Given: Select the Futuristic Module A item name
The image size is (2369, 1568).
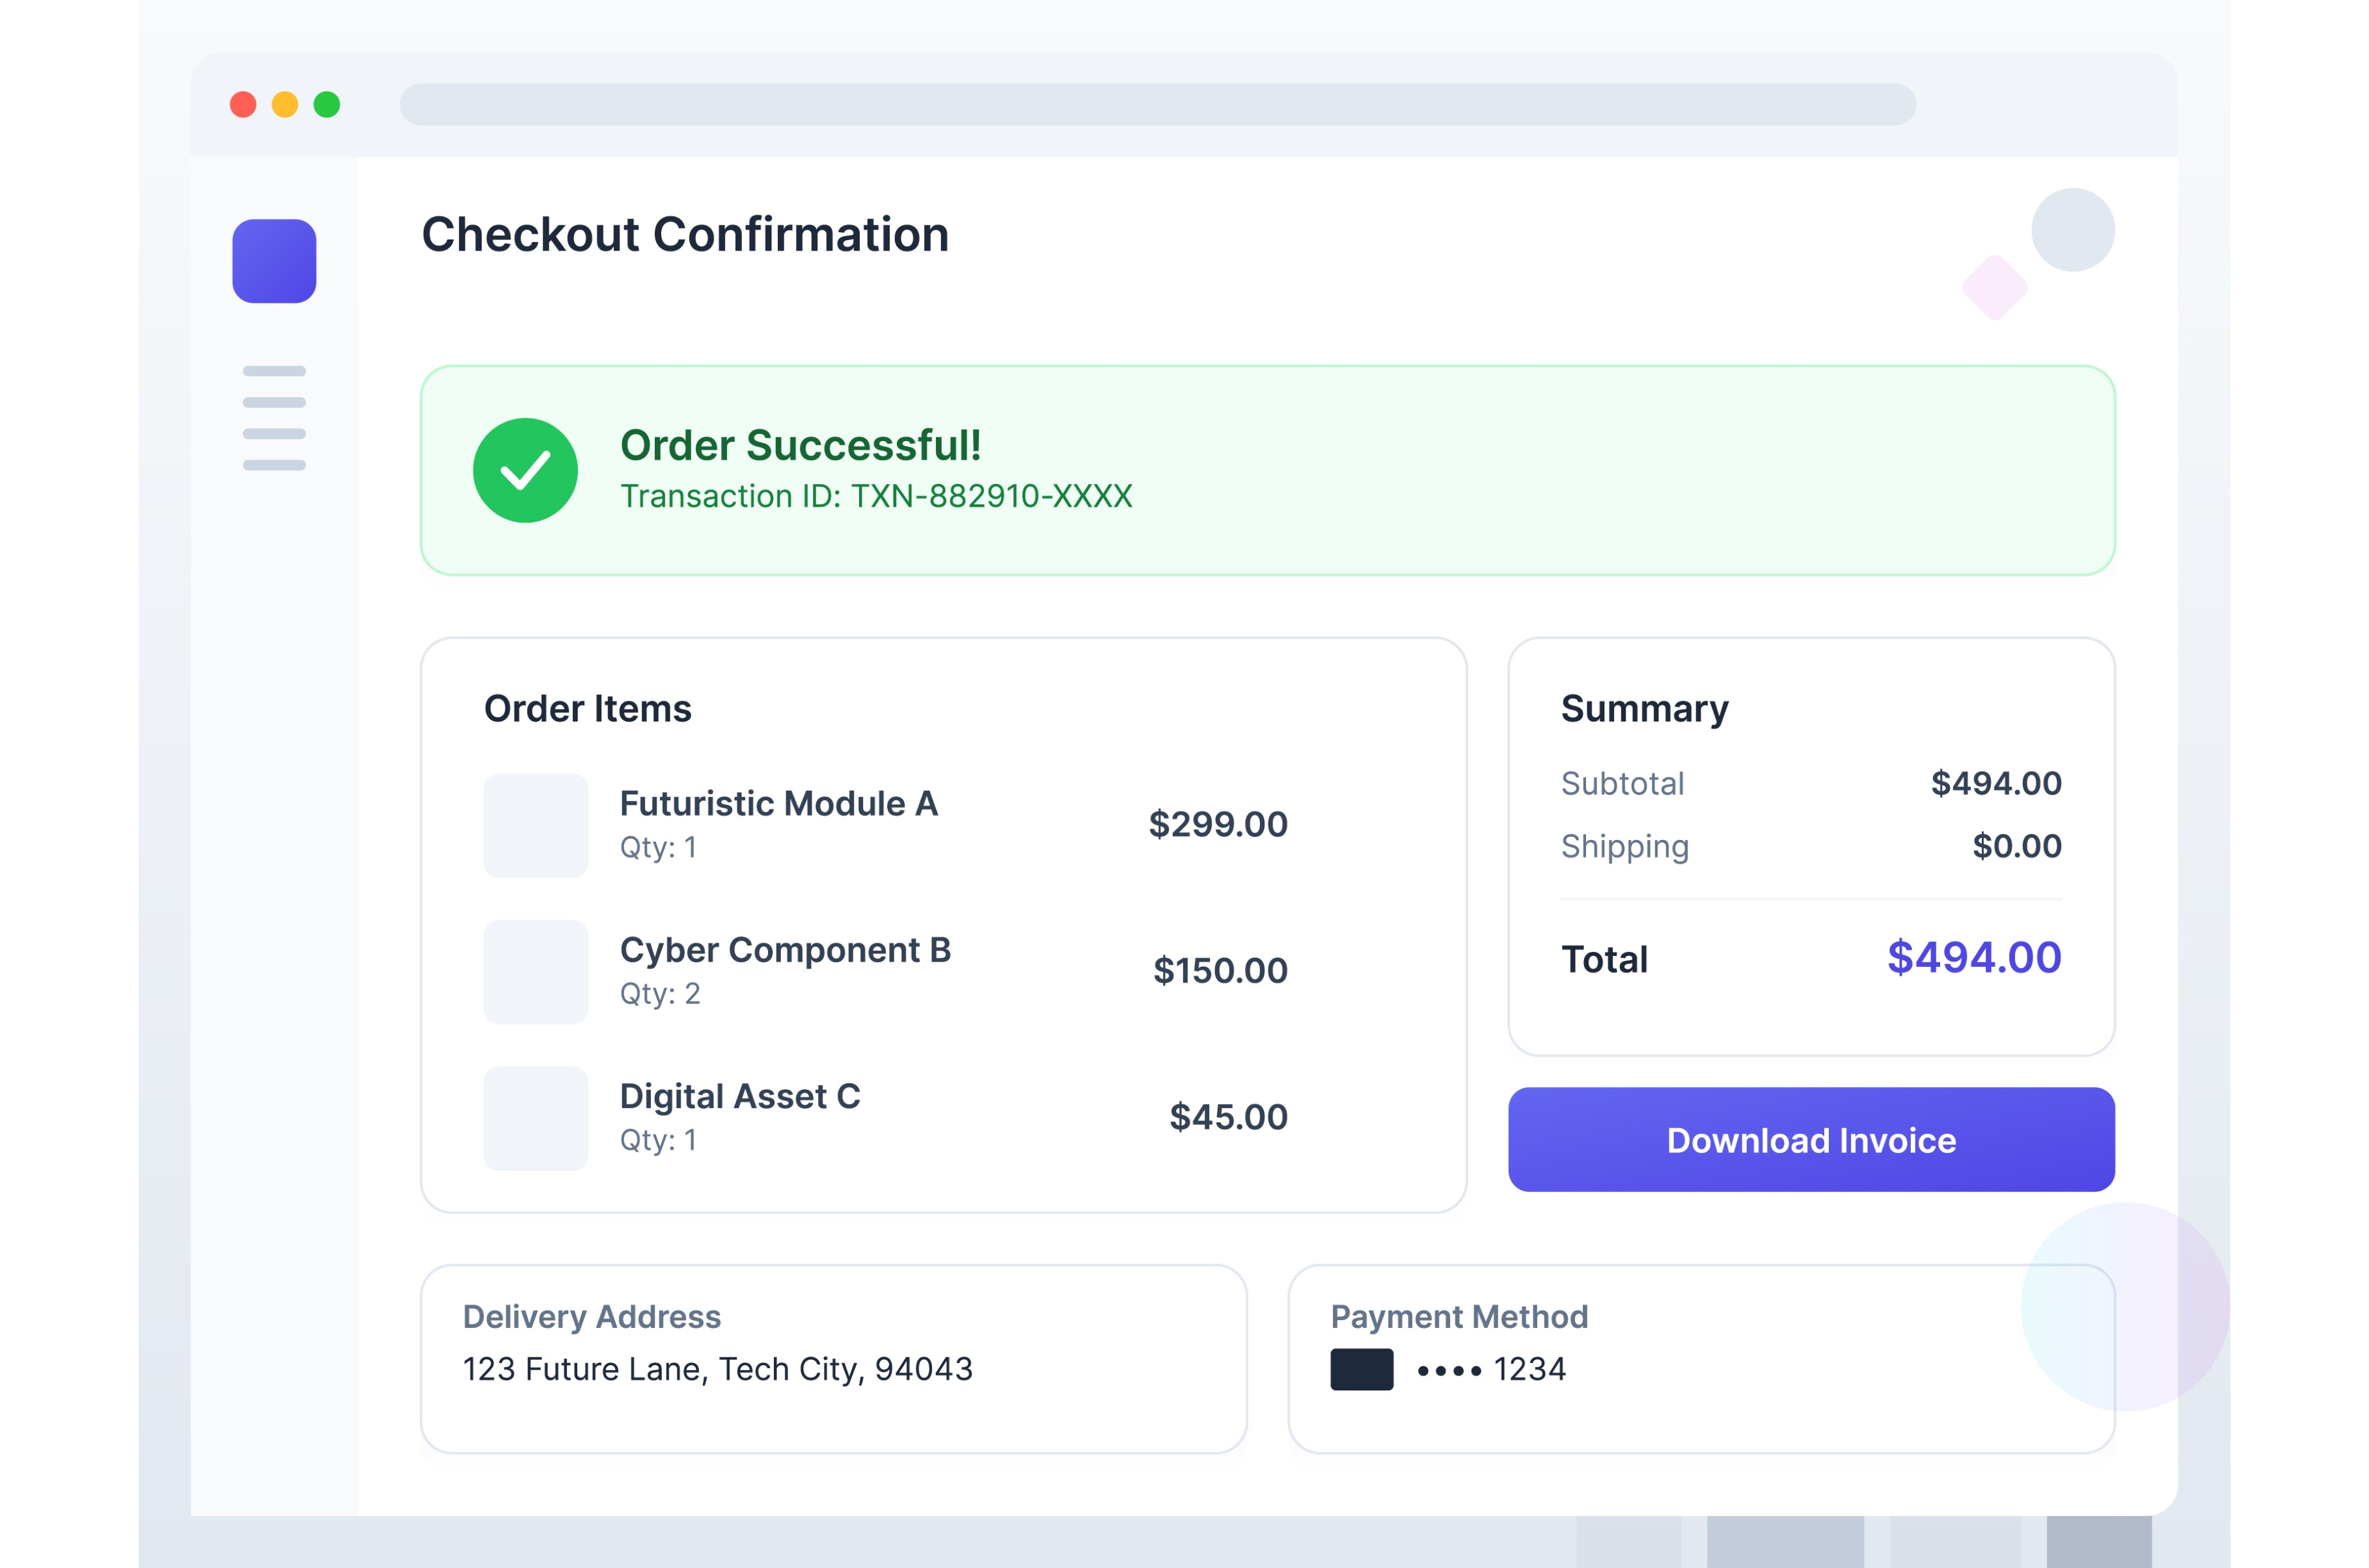Looking at the screenshot, I should click(779, 804).
